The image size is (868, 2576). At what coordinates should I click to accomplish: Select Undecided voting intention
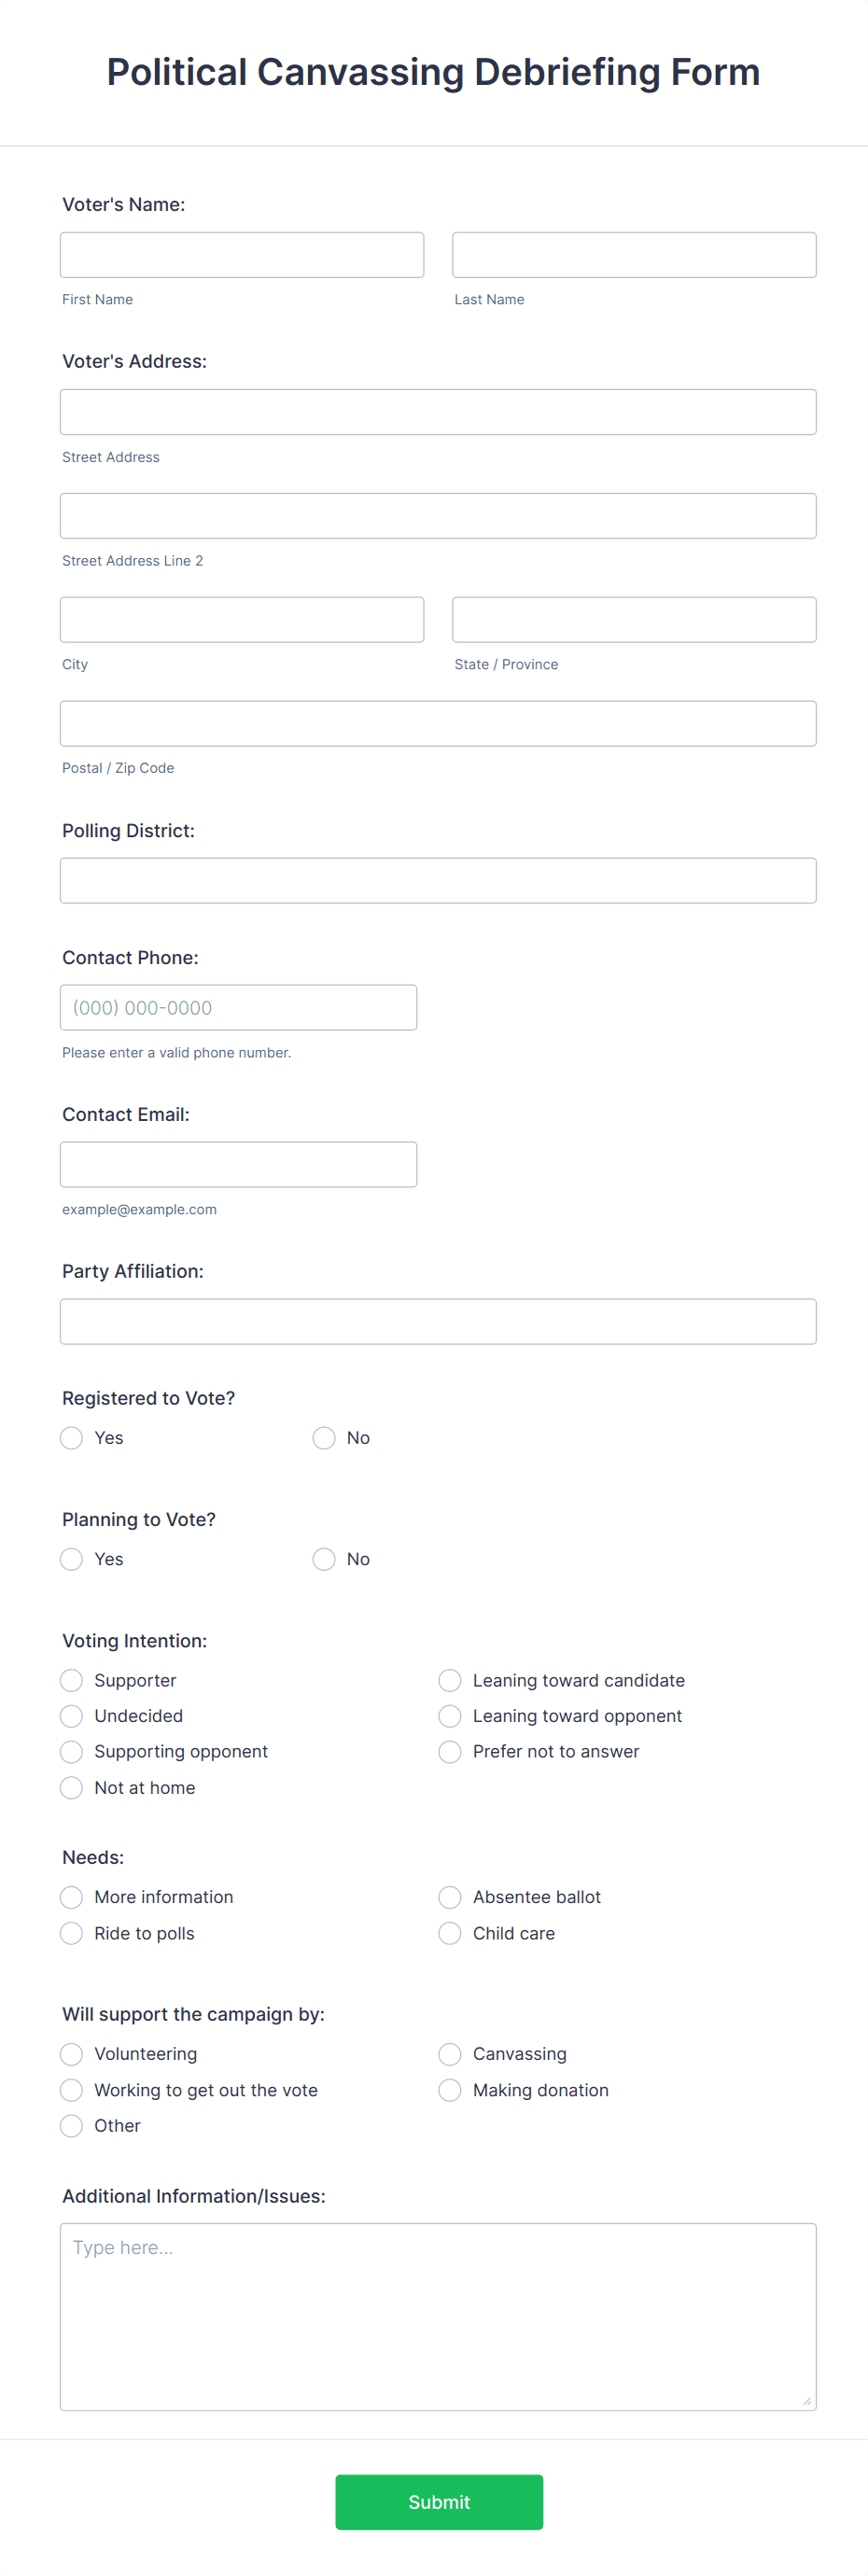[x=71, y=1715]
